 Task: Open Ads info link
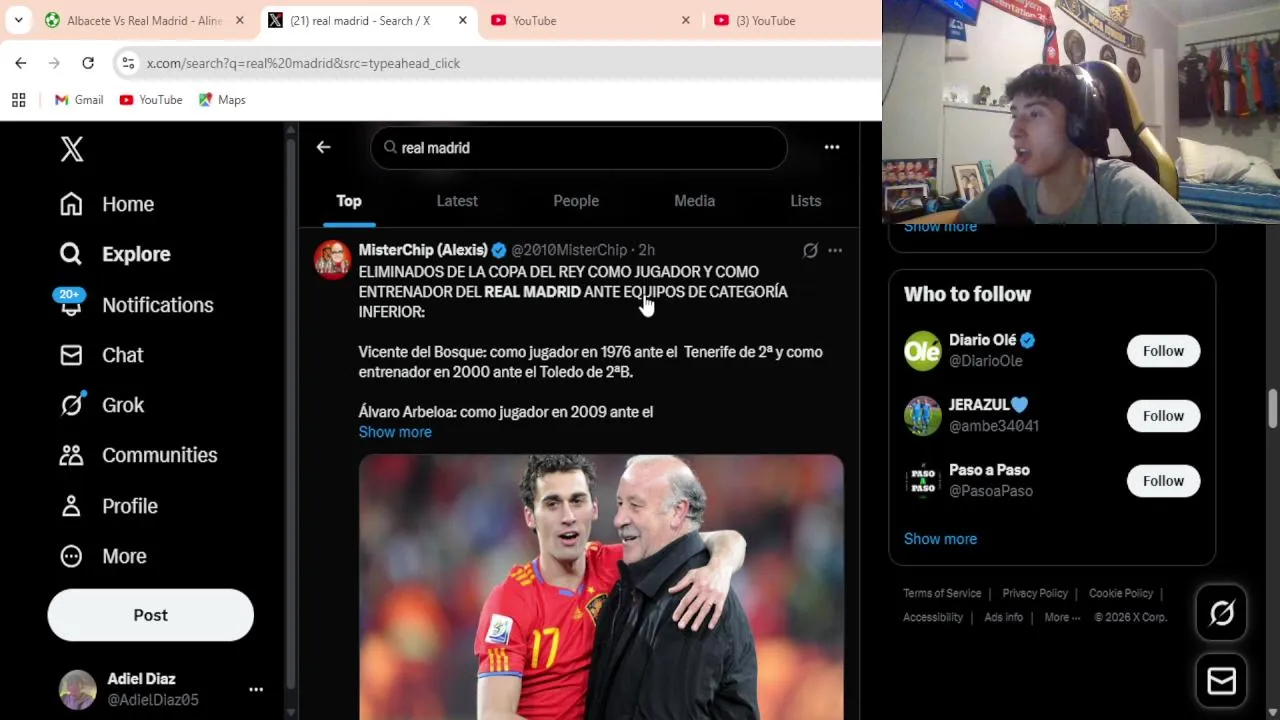pos(1004,617)
